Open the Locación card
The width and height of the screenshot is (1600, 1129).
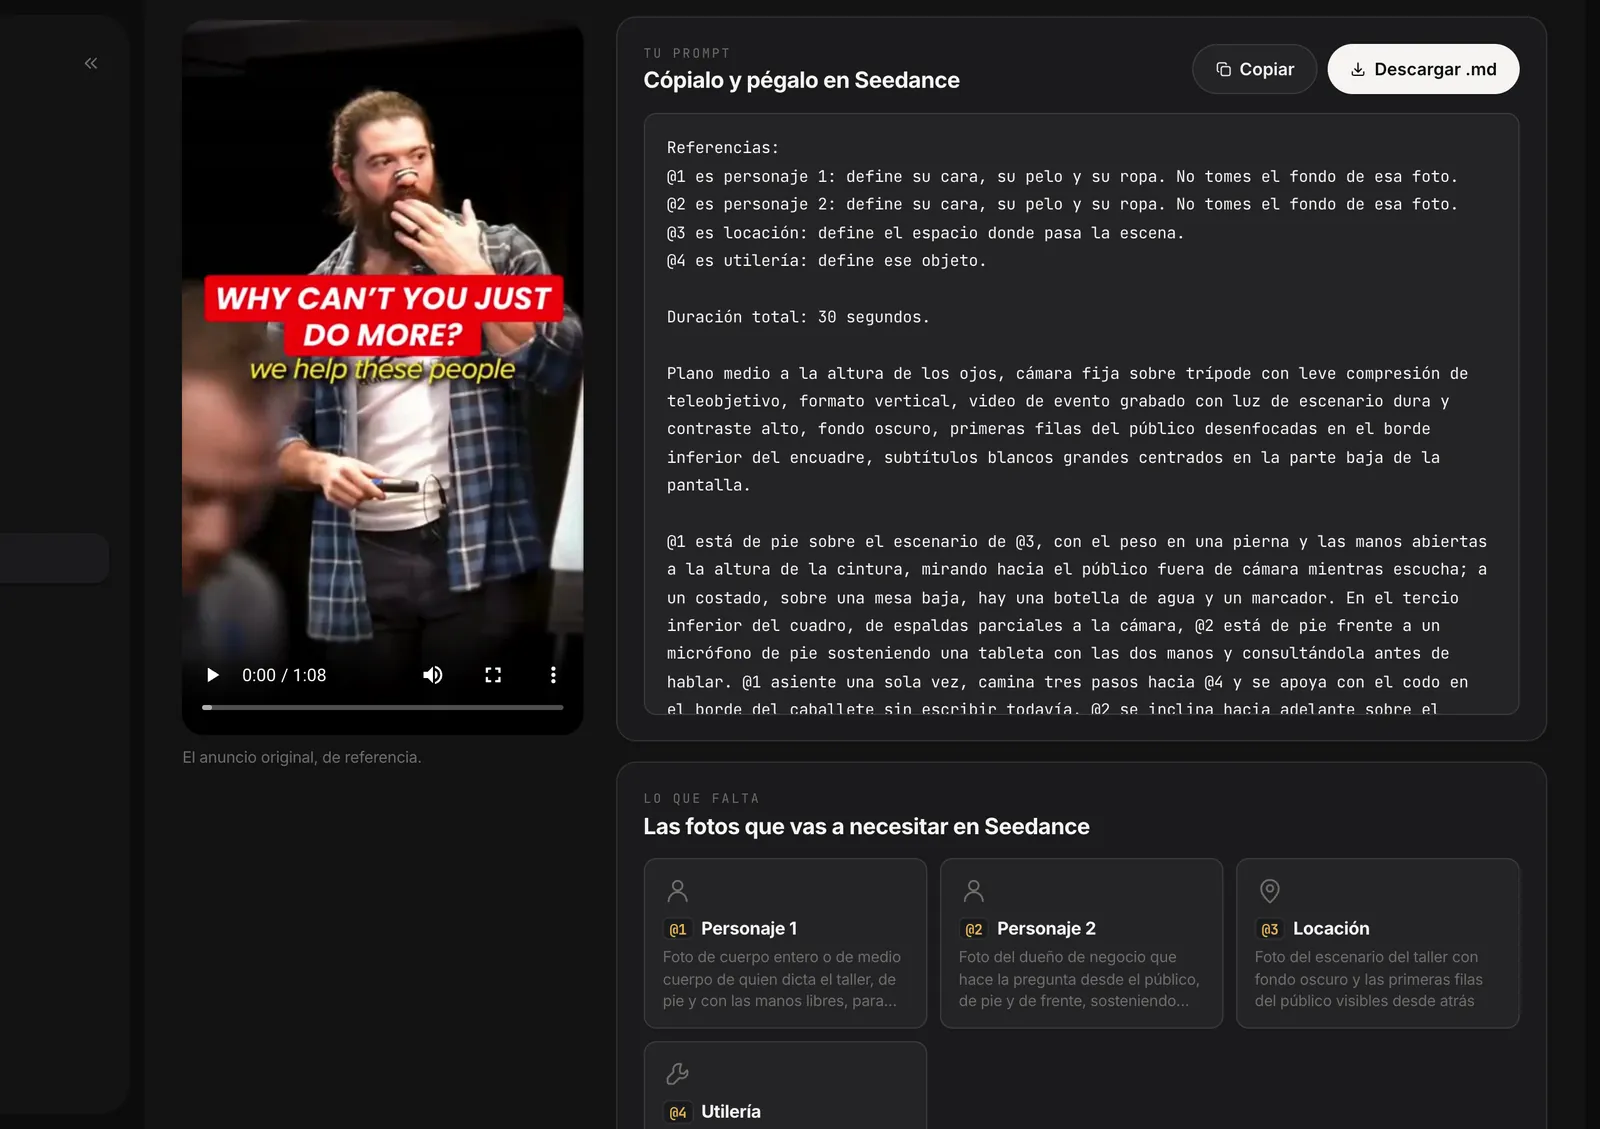(x=1377, y=943)
